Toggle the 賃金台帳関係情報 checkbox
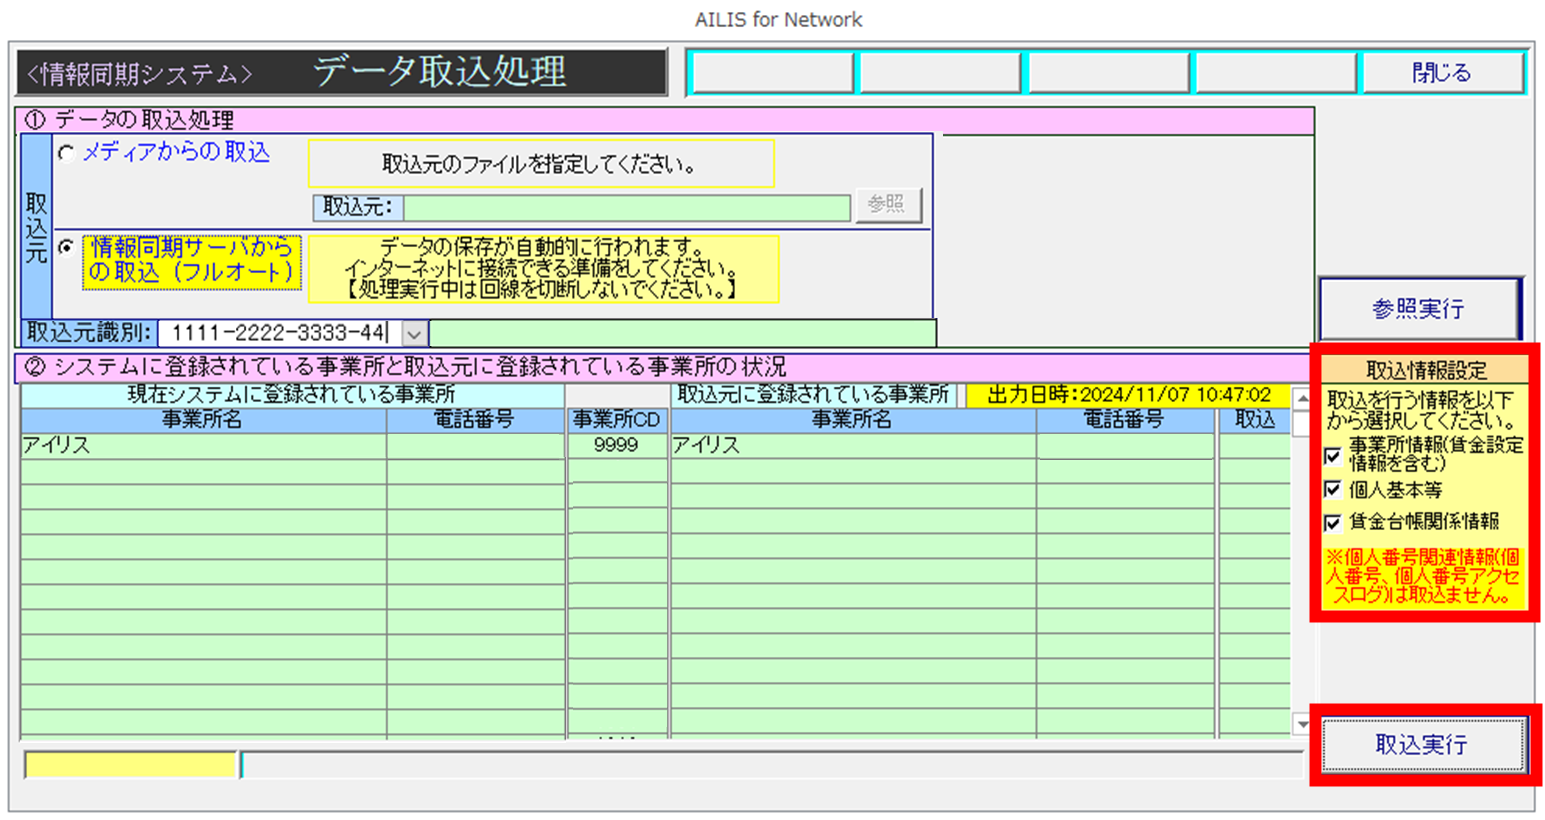This screenshot has height=820, width=1545. (1332, 522)
